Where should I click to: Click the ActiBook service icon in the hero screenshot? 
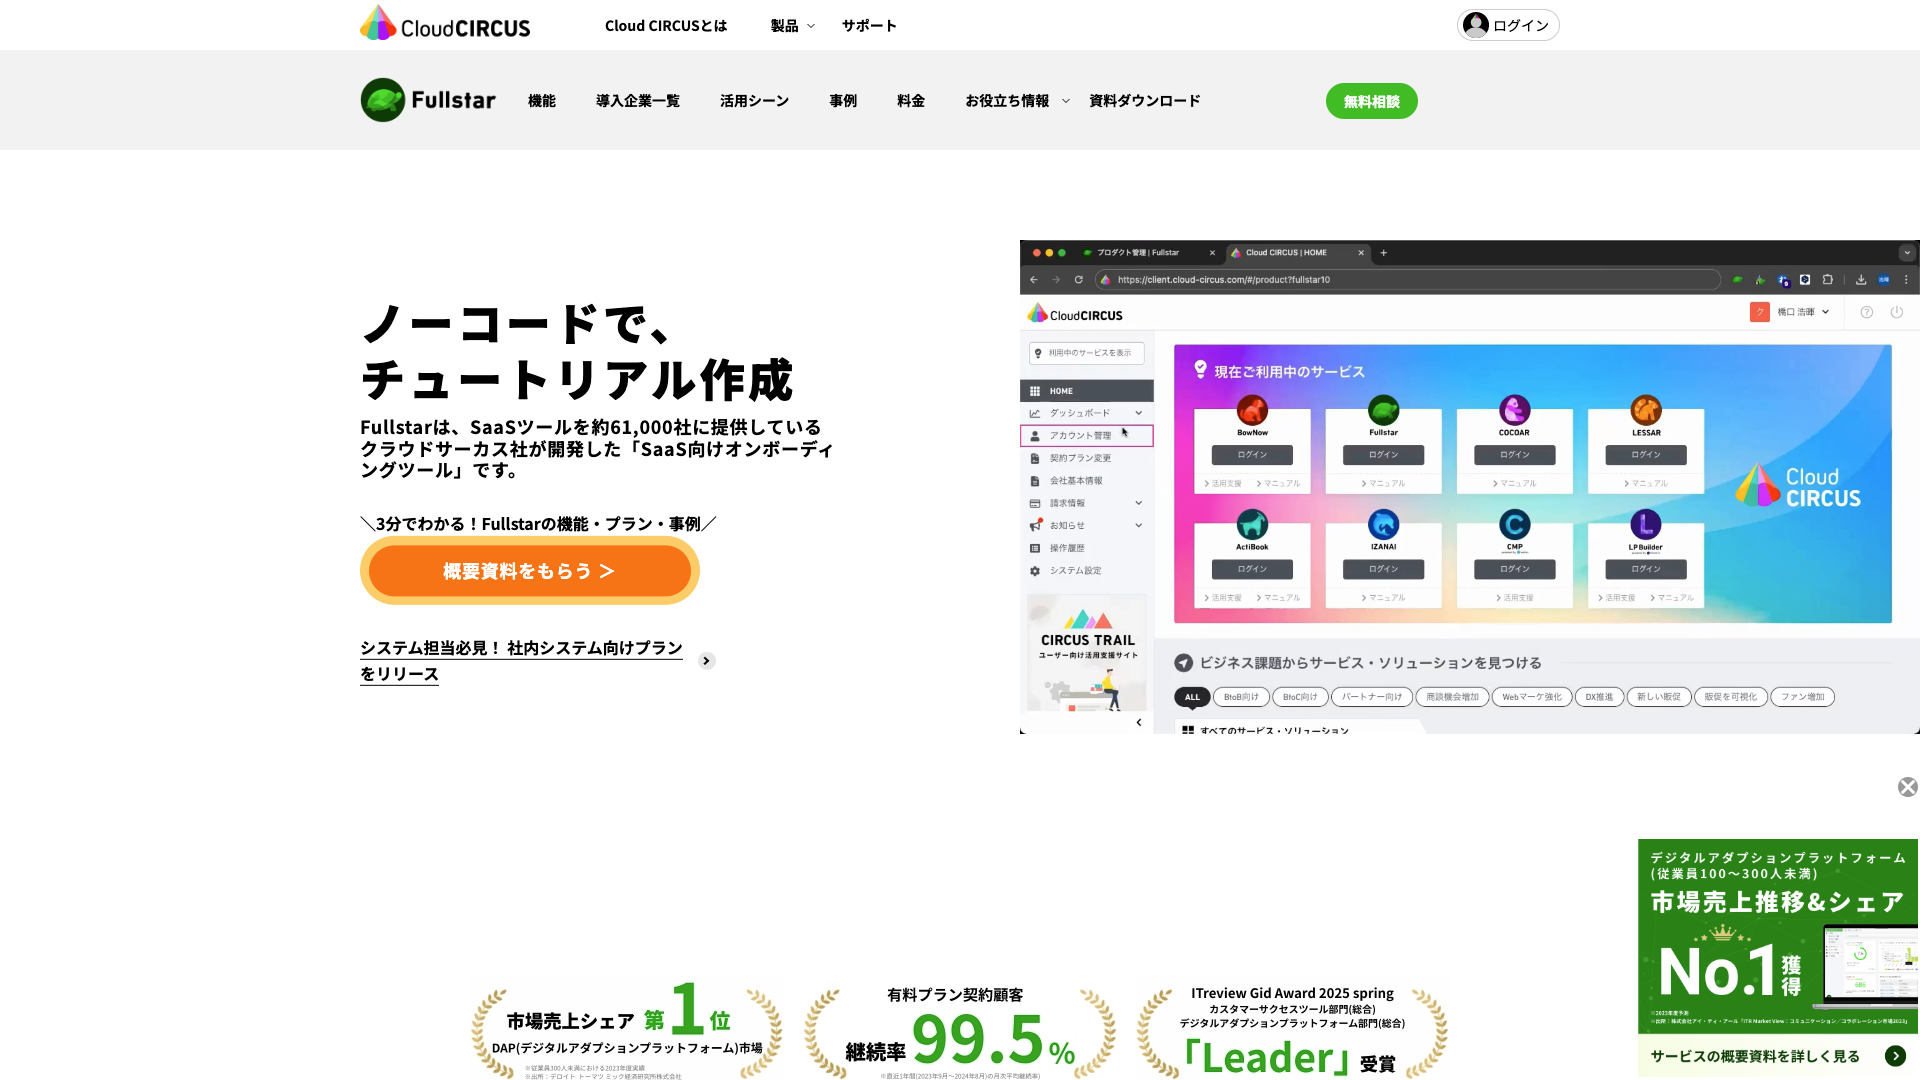point(1252,524)
